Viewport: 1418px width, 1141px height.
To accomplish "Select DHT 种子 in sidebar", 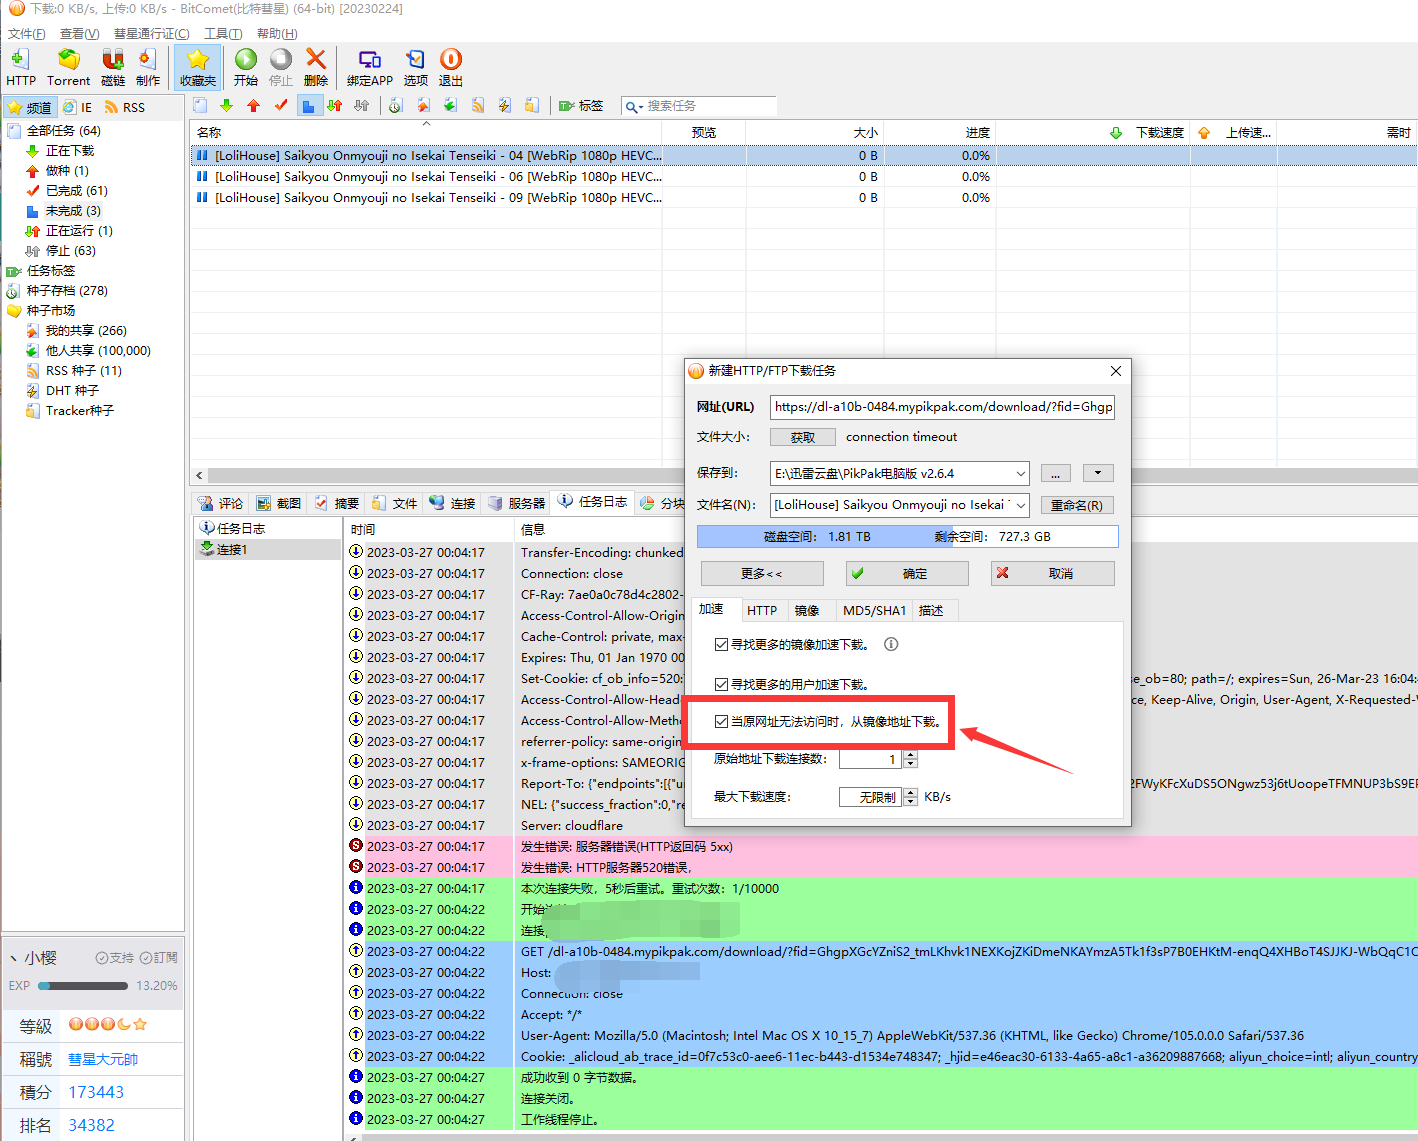I will coord(72,391).
